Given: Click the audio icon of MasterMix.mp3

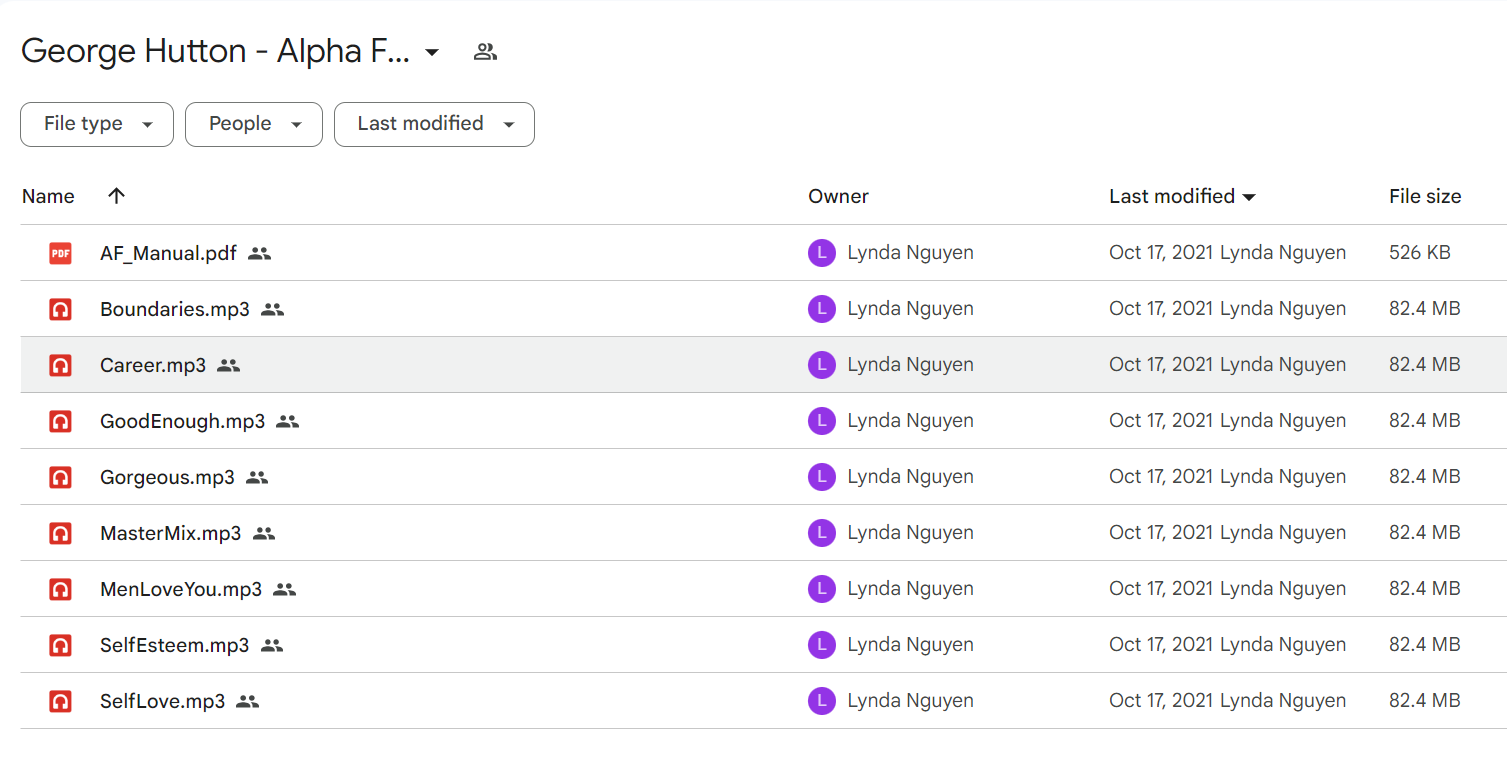Looking at the screenshot, I should tap(60, 533).
